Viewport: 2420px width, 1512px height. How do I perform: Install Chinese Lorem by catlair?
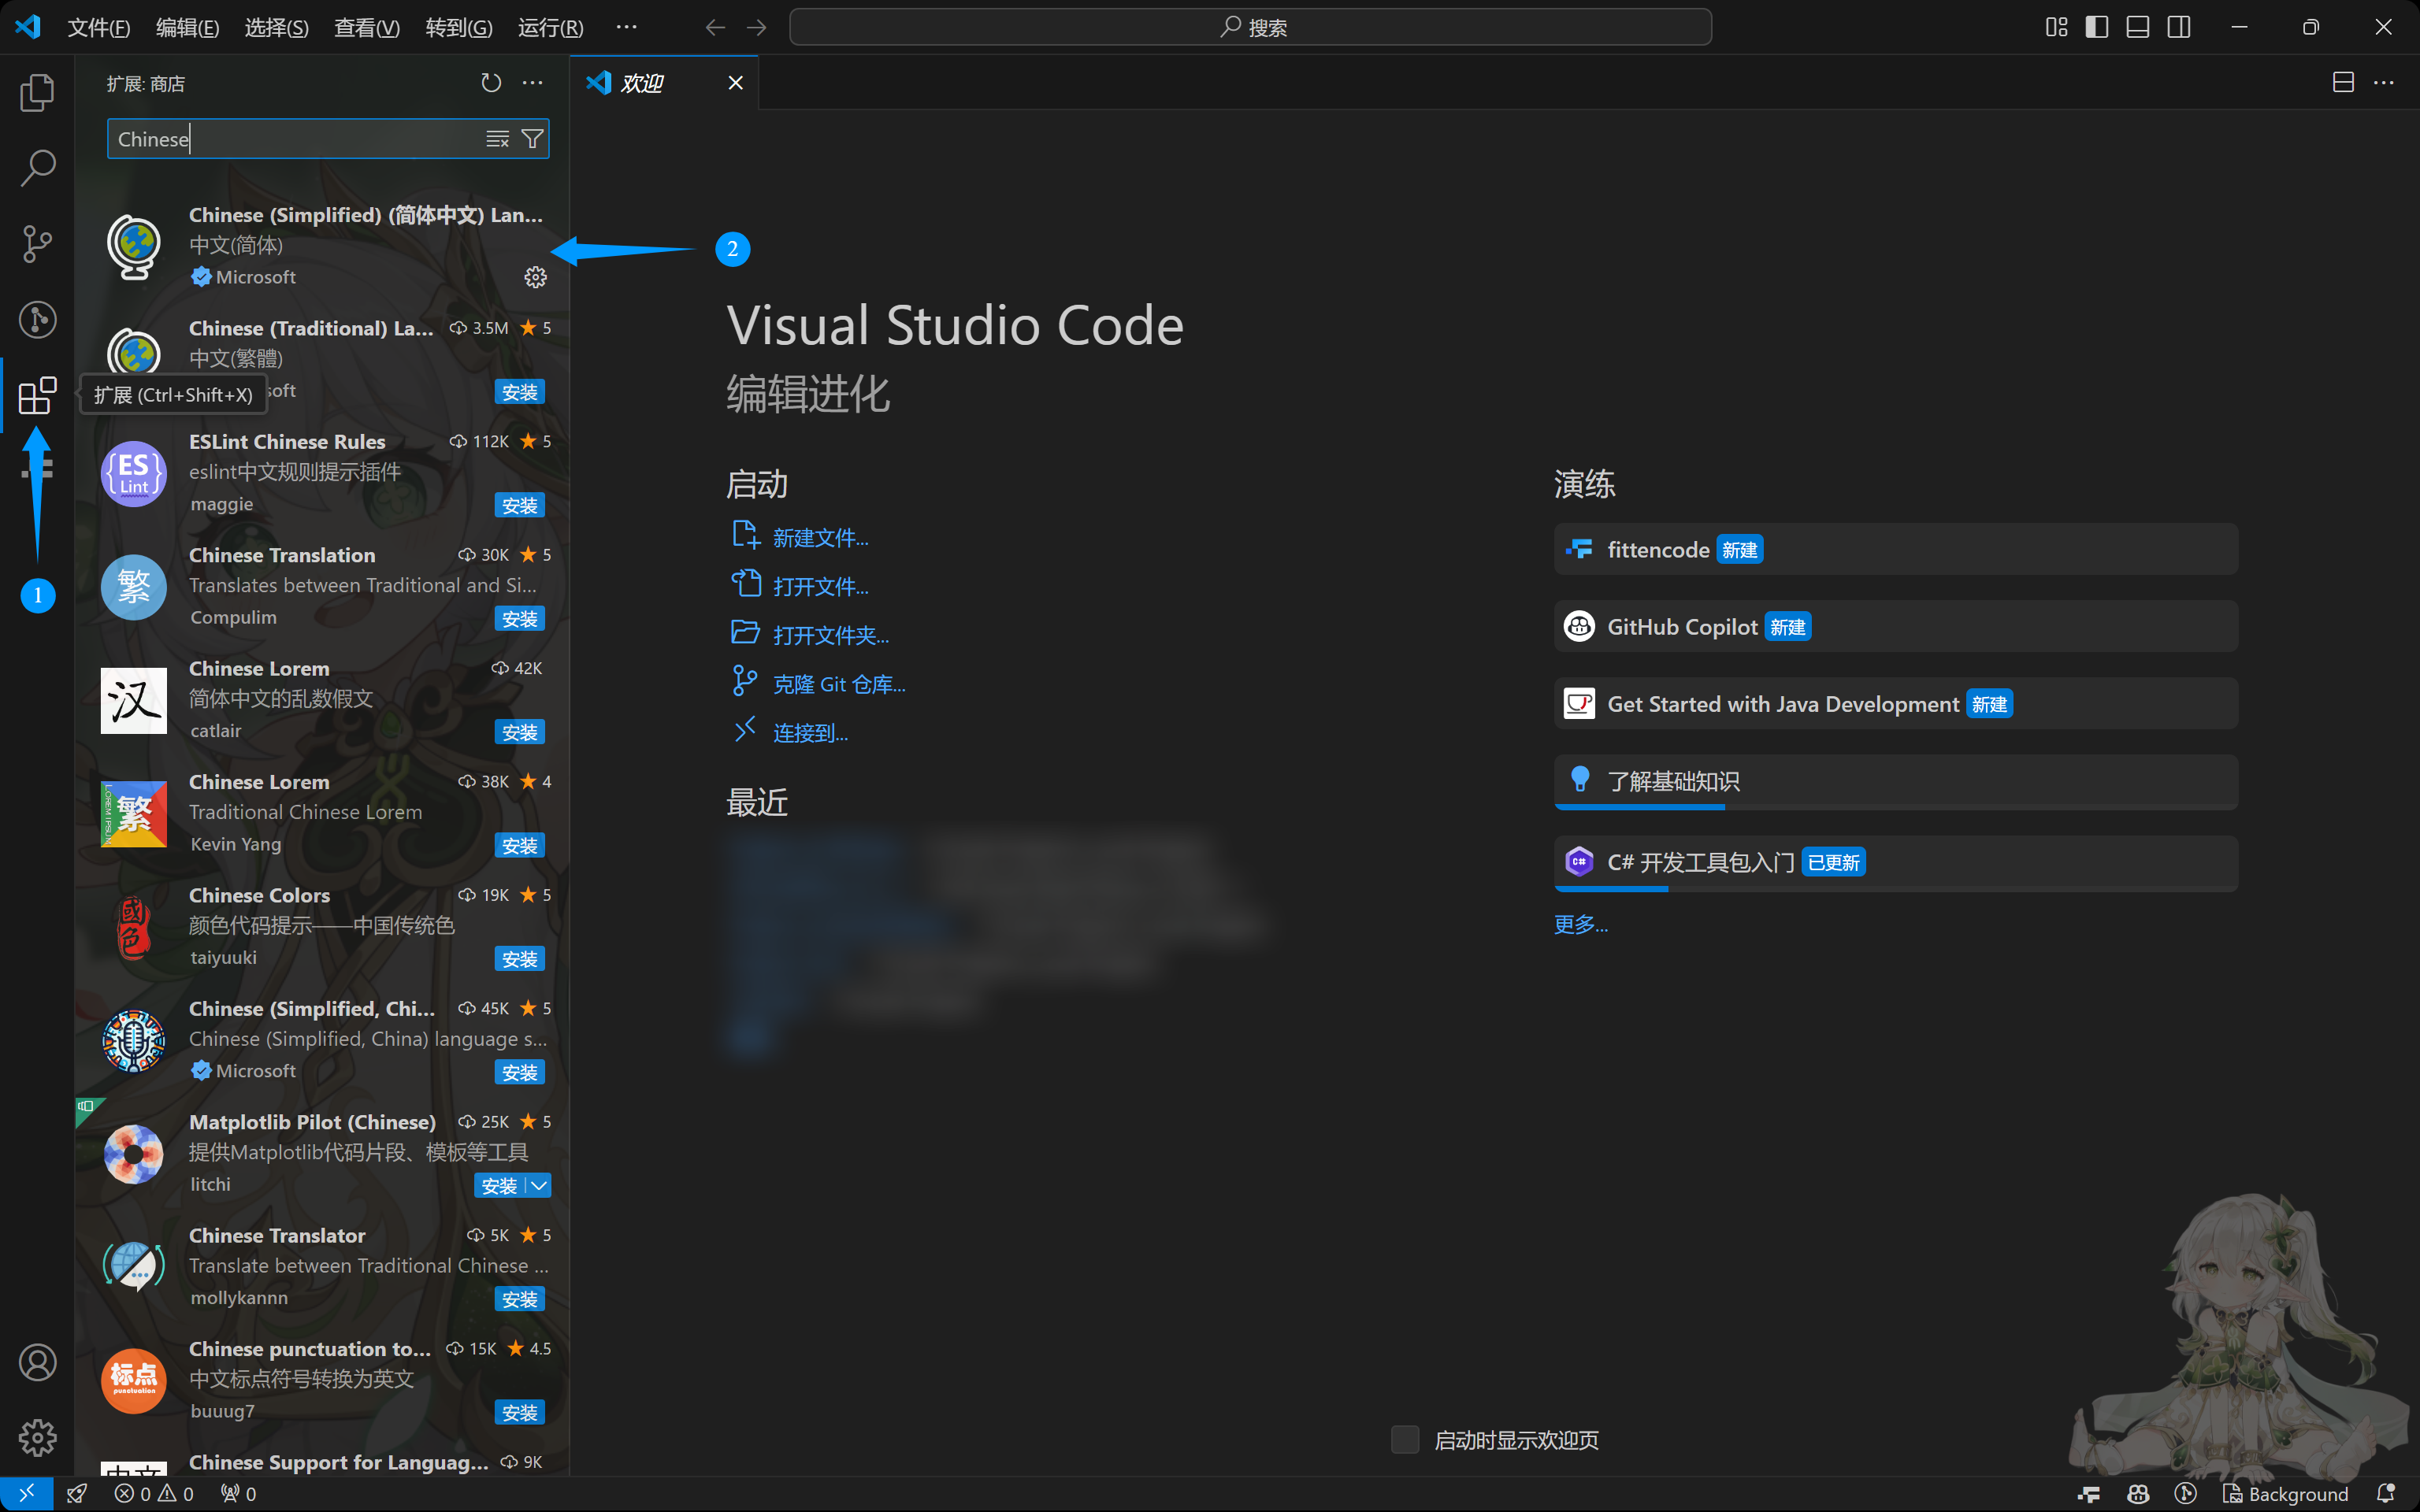(520, 733)
